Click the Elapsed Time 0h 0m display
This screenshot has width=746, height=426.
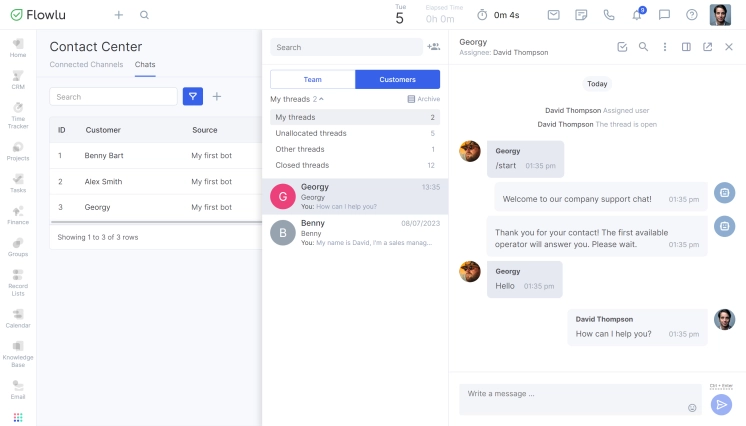tap(442, 15)
